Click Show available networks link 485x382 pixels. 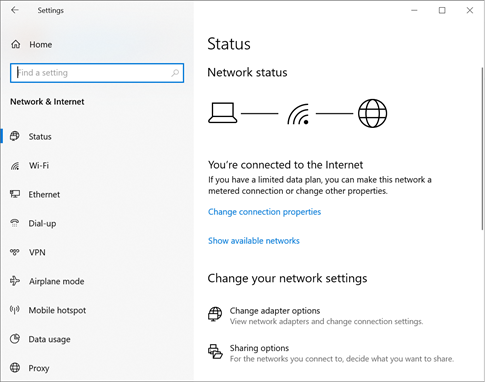(254, 241)
